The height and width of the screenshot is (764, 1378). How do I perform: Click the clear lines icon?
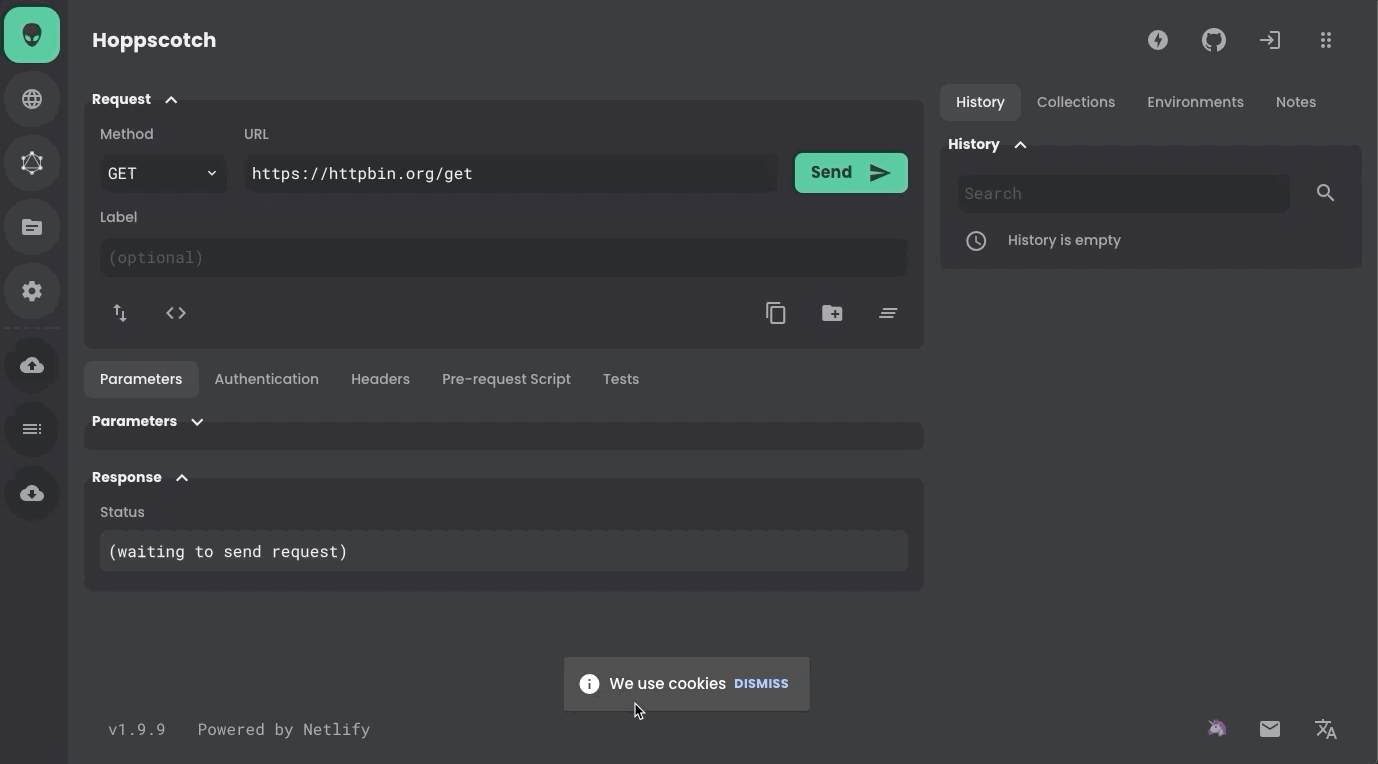[888, 313]
